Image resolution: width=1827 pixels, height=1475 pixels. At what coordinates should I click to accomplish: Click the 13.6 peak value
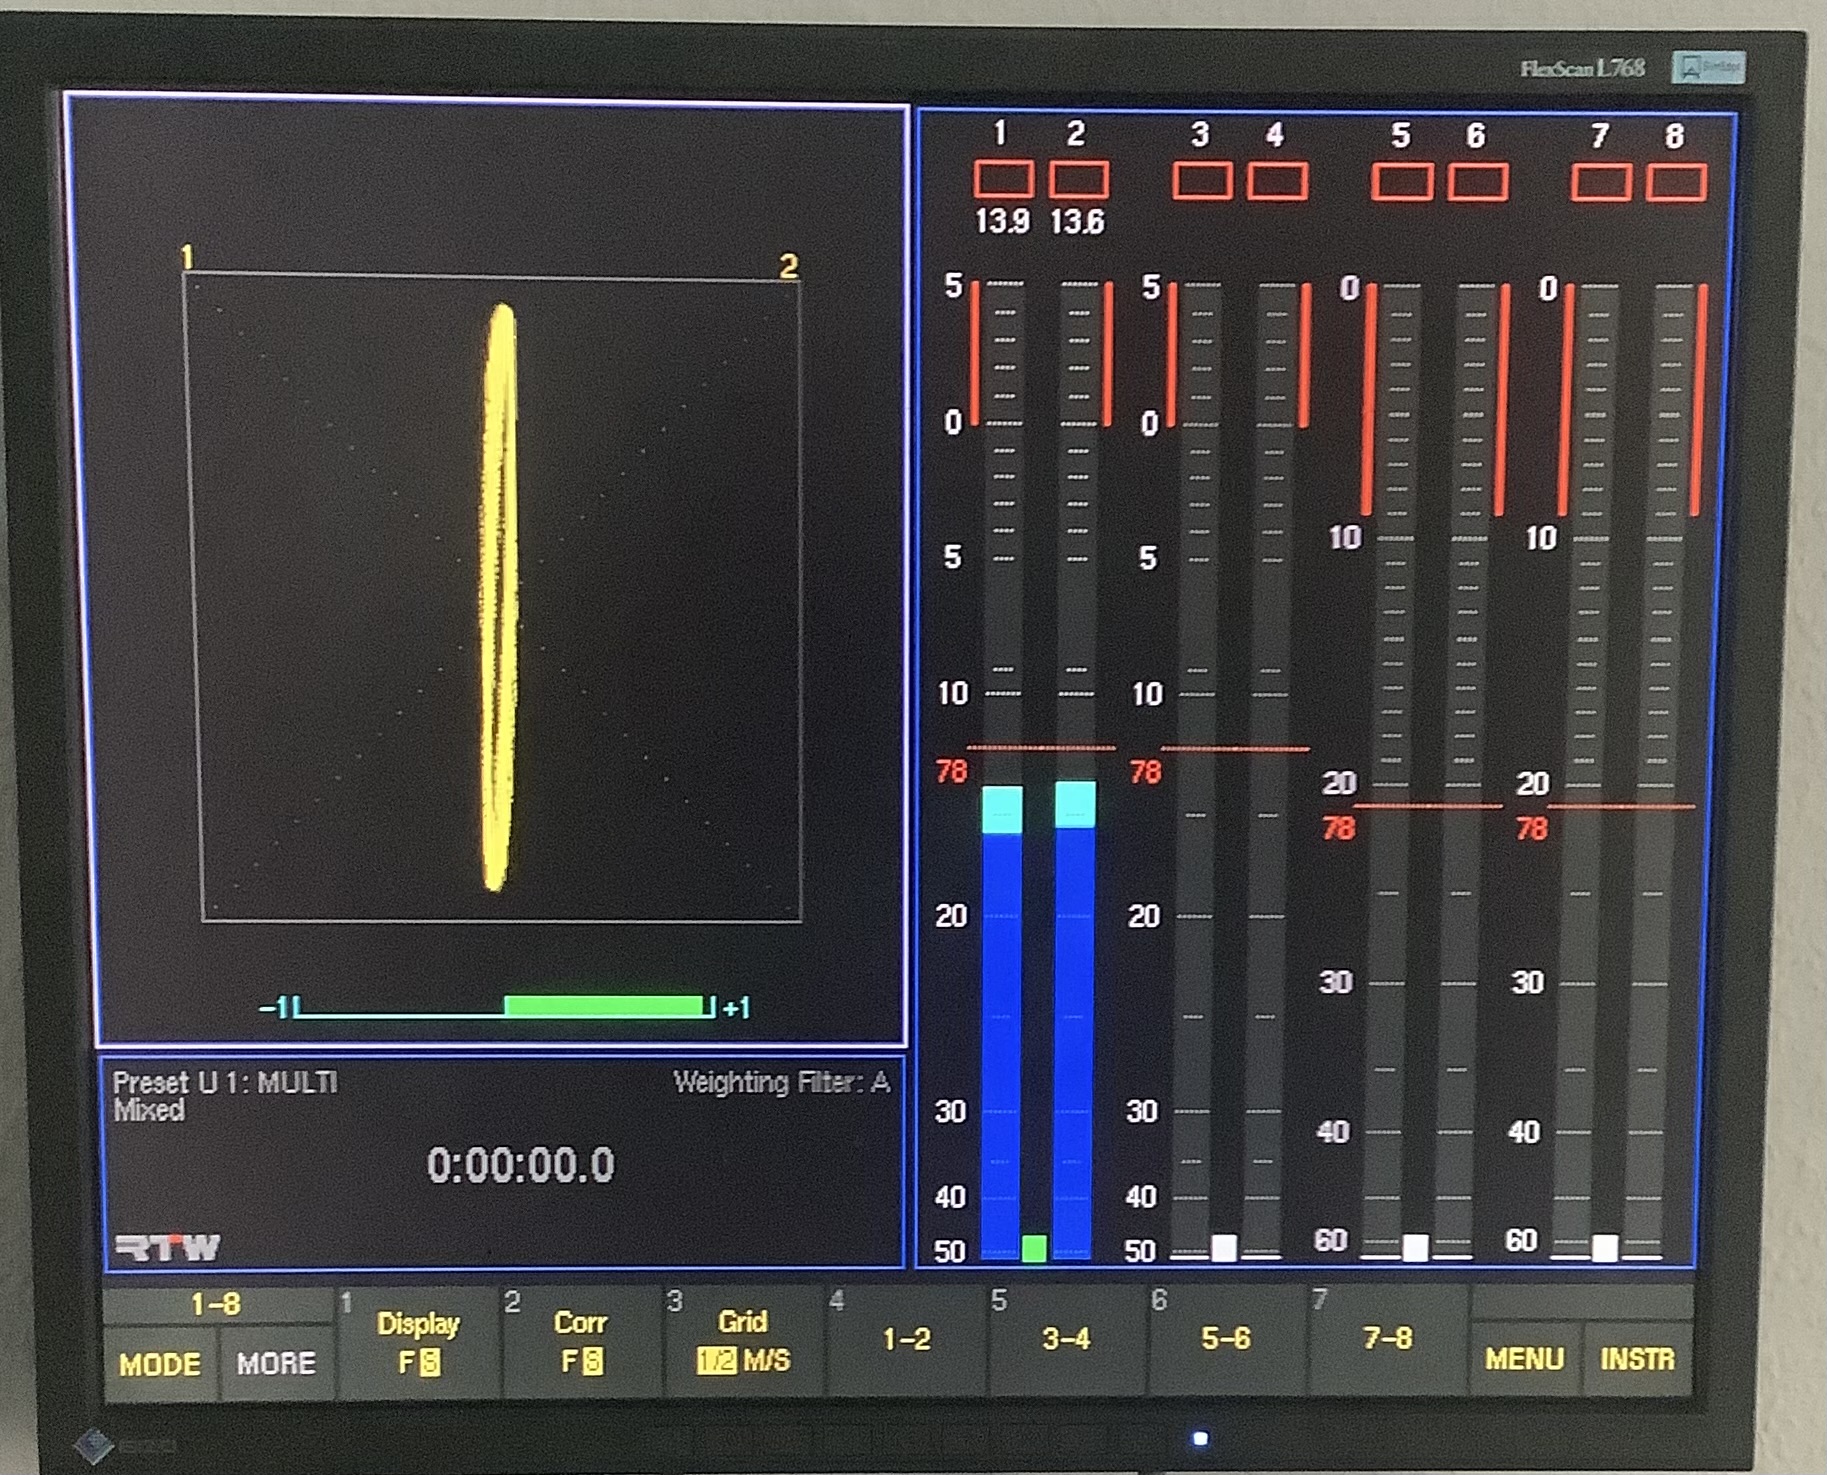pos(1077,222)
